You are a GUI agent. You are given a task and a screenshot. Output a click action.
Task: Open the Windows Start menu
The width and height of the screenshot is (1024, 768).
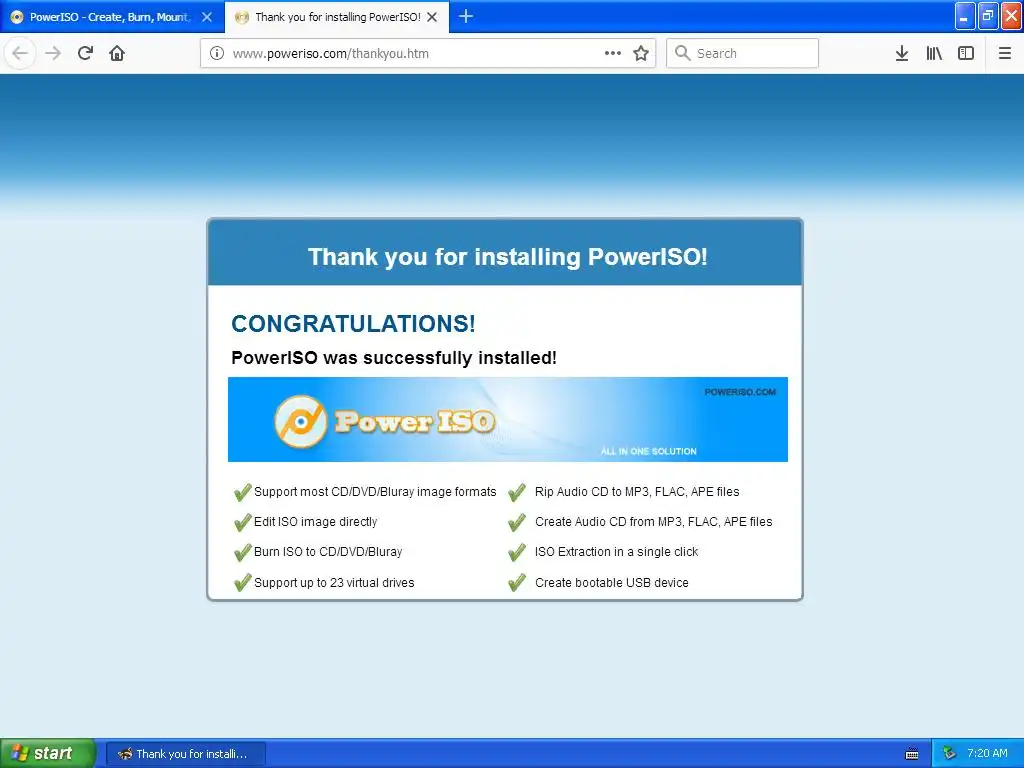click(48, 754)
